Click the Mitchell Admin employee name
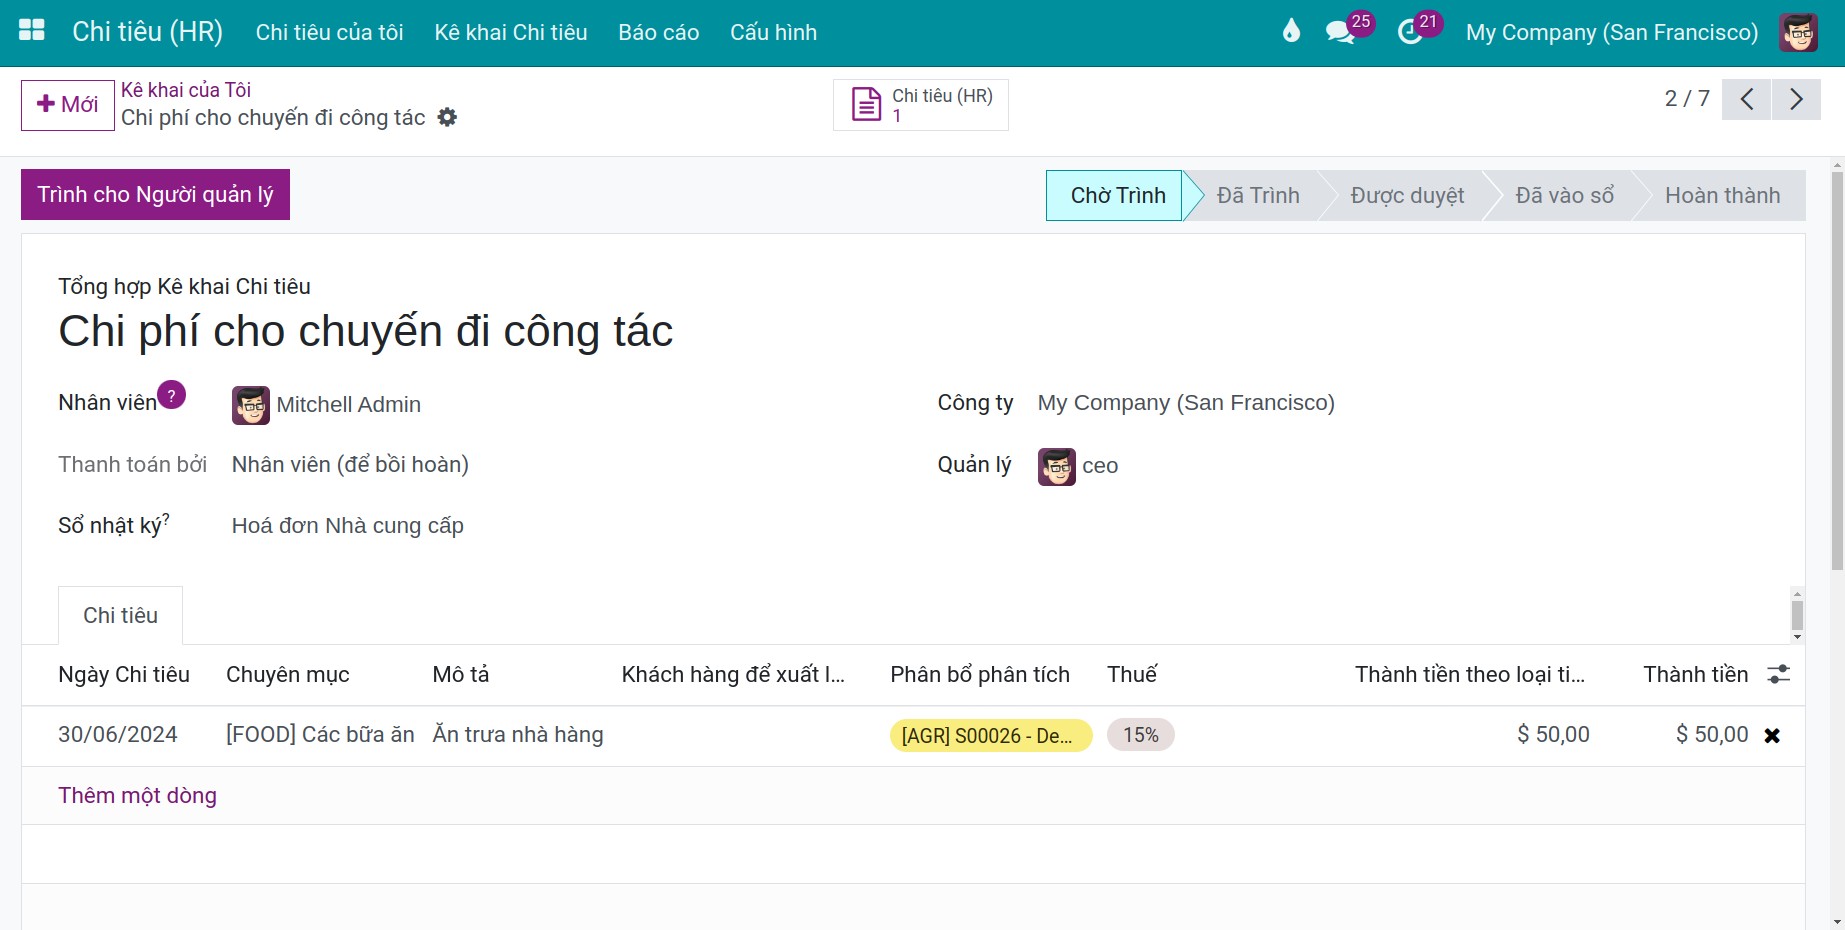1845x930 pixels. pyautogui.click(x=348, y=405)
